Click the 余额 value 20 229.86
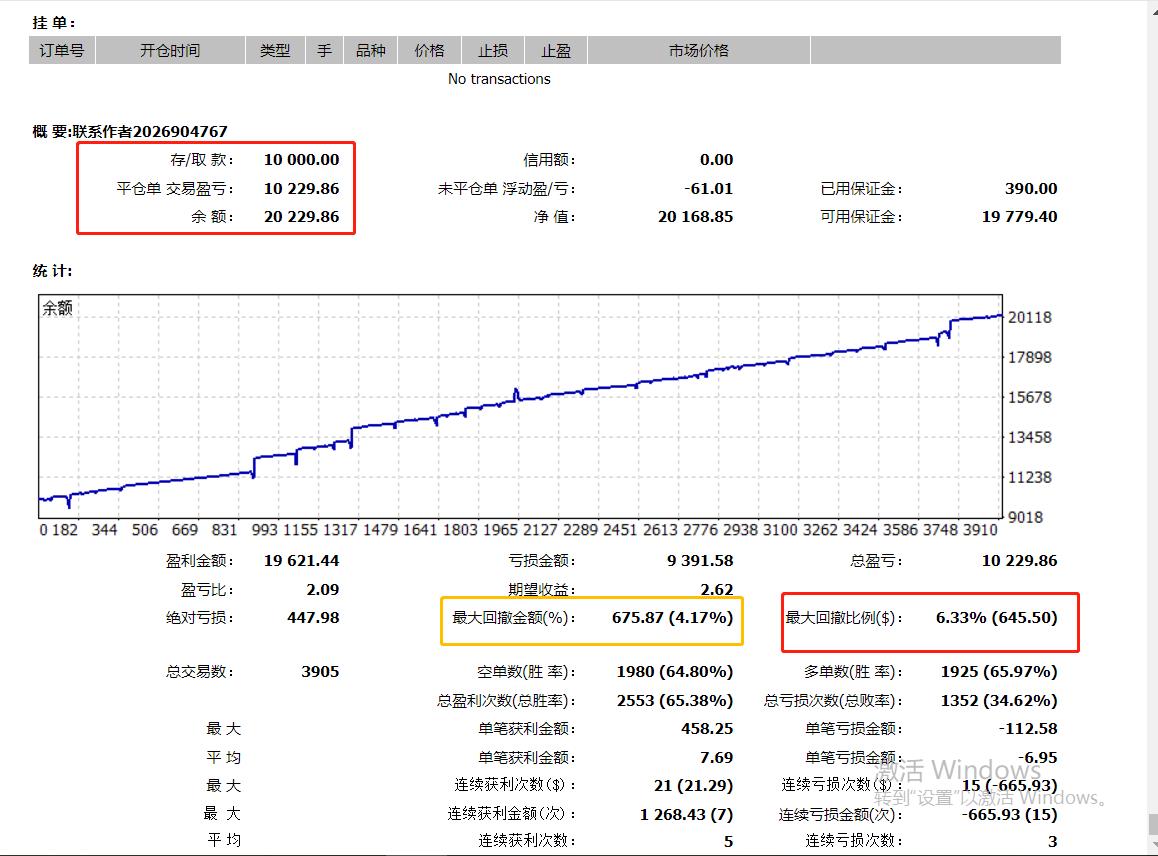This screenshot has height=856, width=1158. point(301,217)
